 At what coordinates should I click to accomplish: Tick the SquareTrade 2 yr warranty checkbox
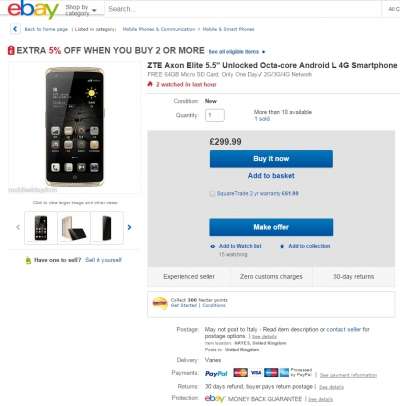click(212, 194)
